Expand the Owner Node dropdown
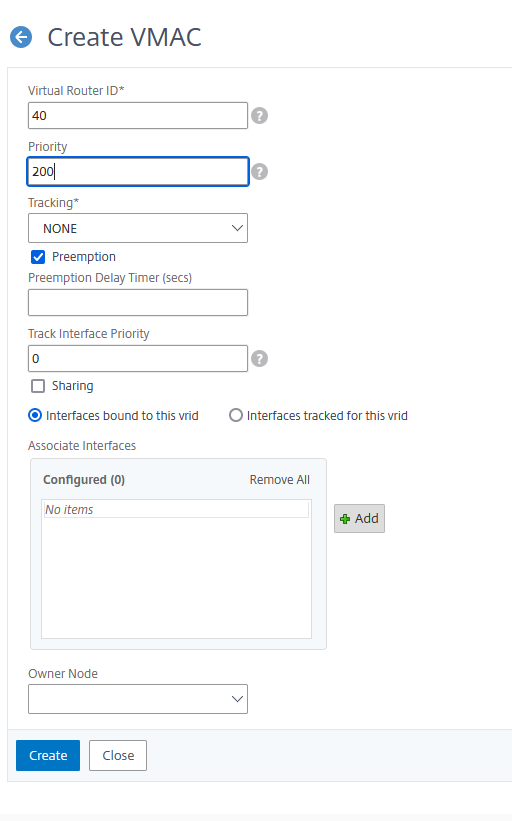This screenshot has height=821, width=512. coord(138,698)
